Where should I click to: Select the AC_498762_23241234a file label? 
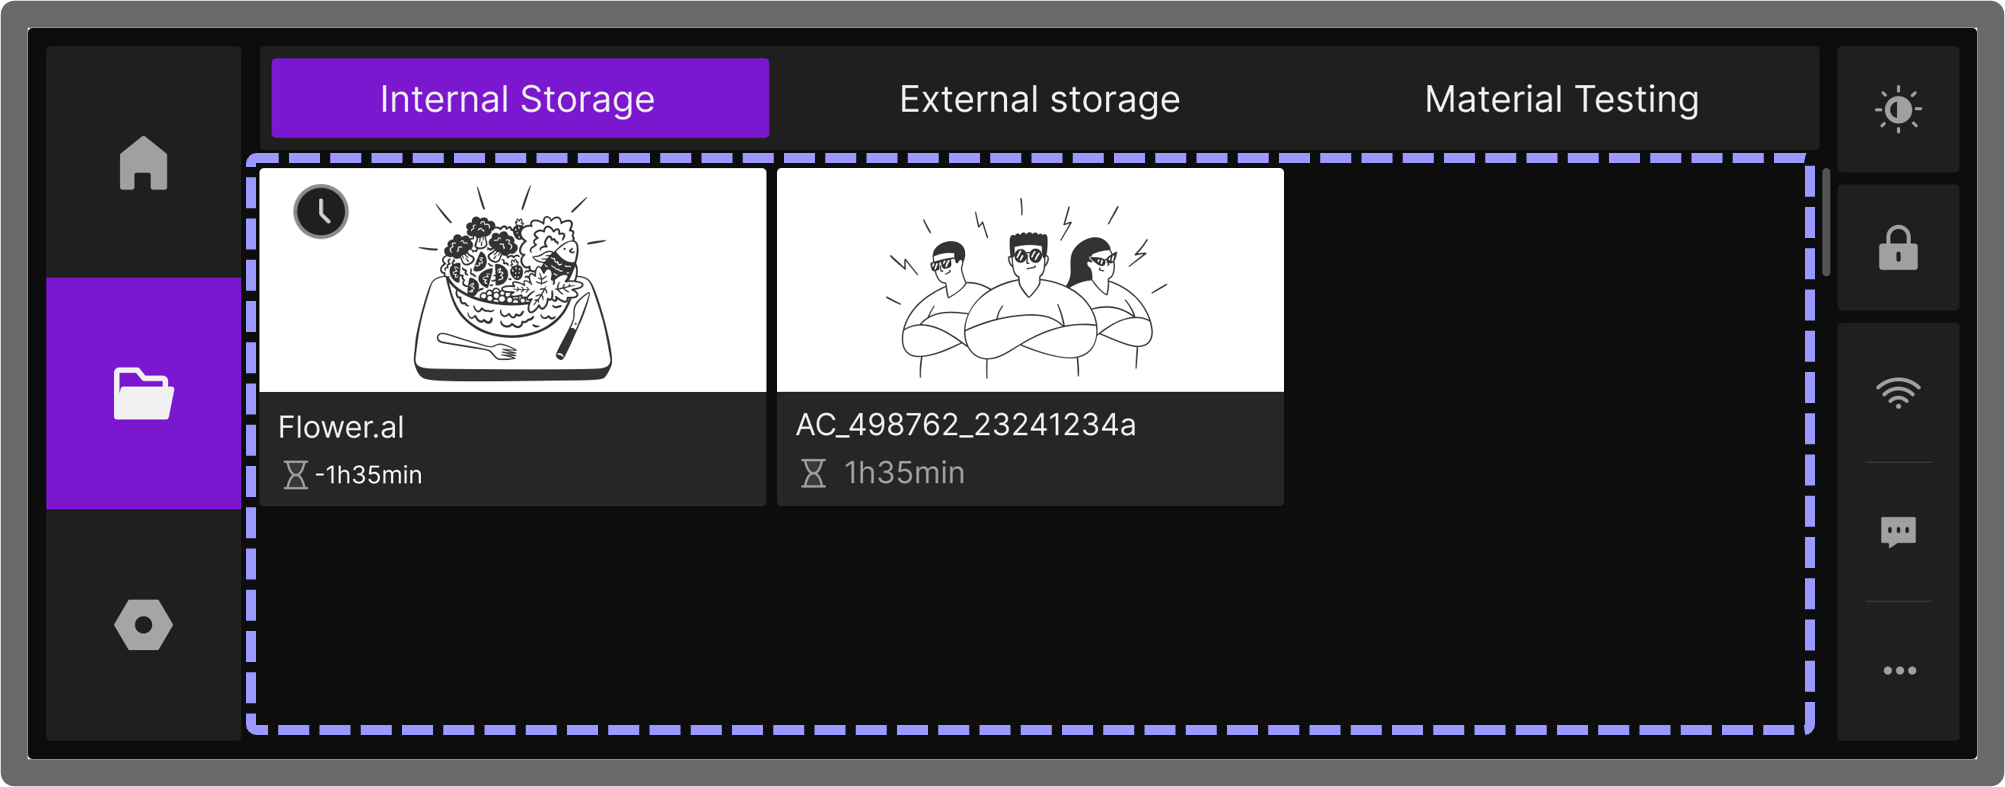pos(965,425)
